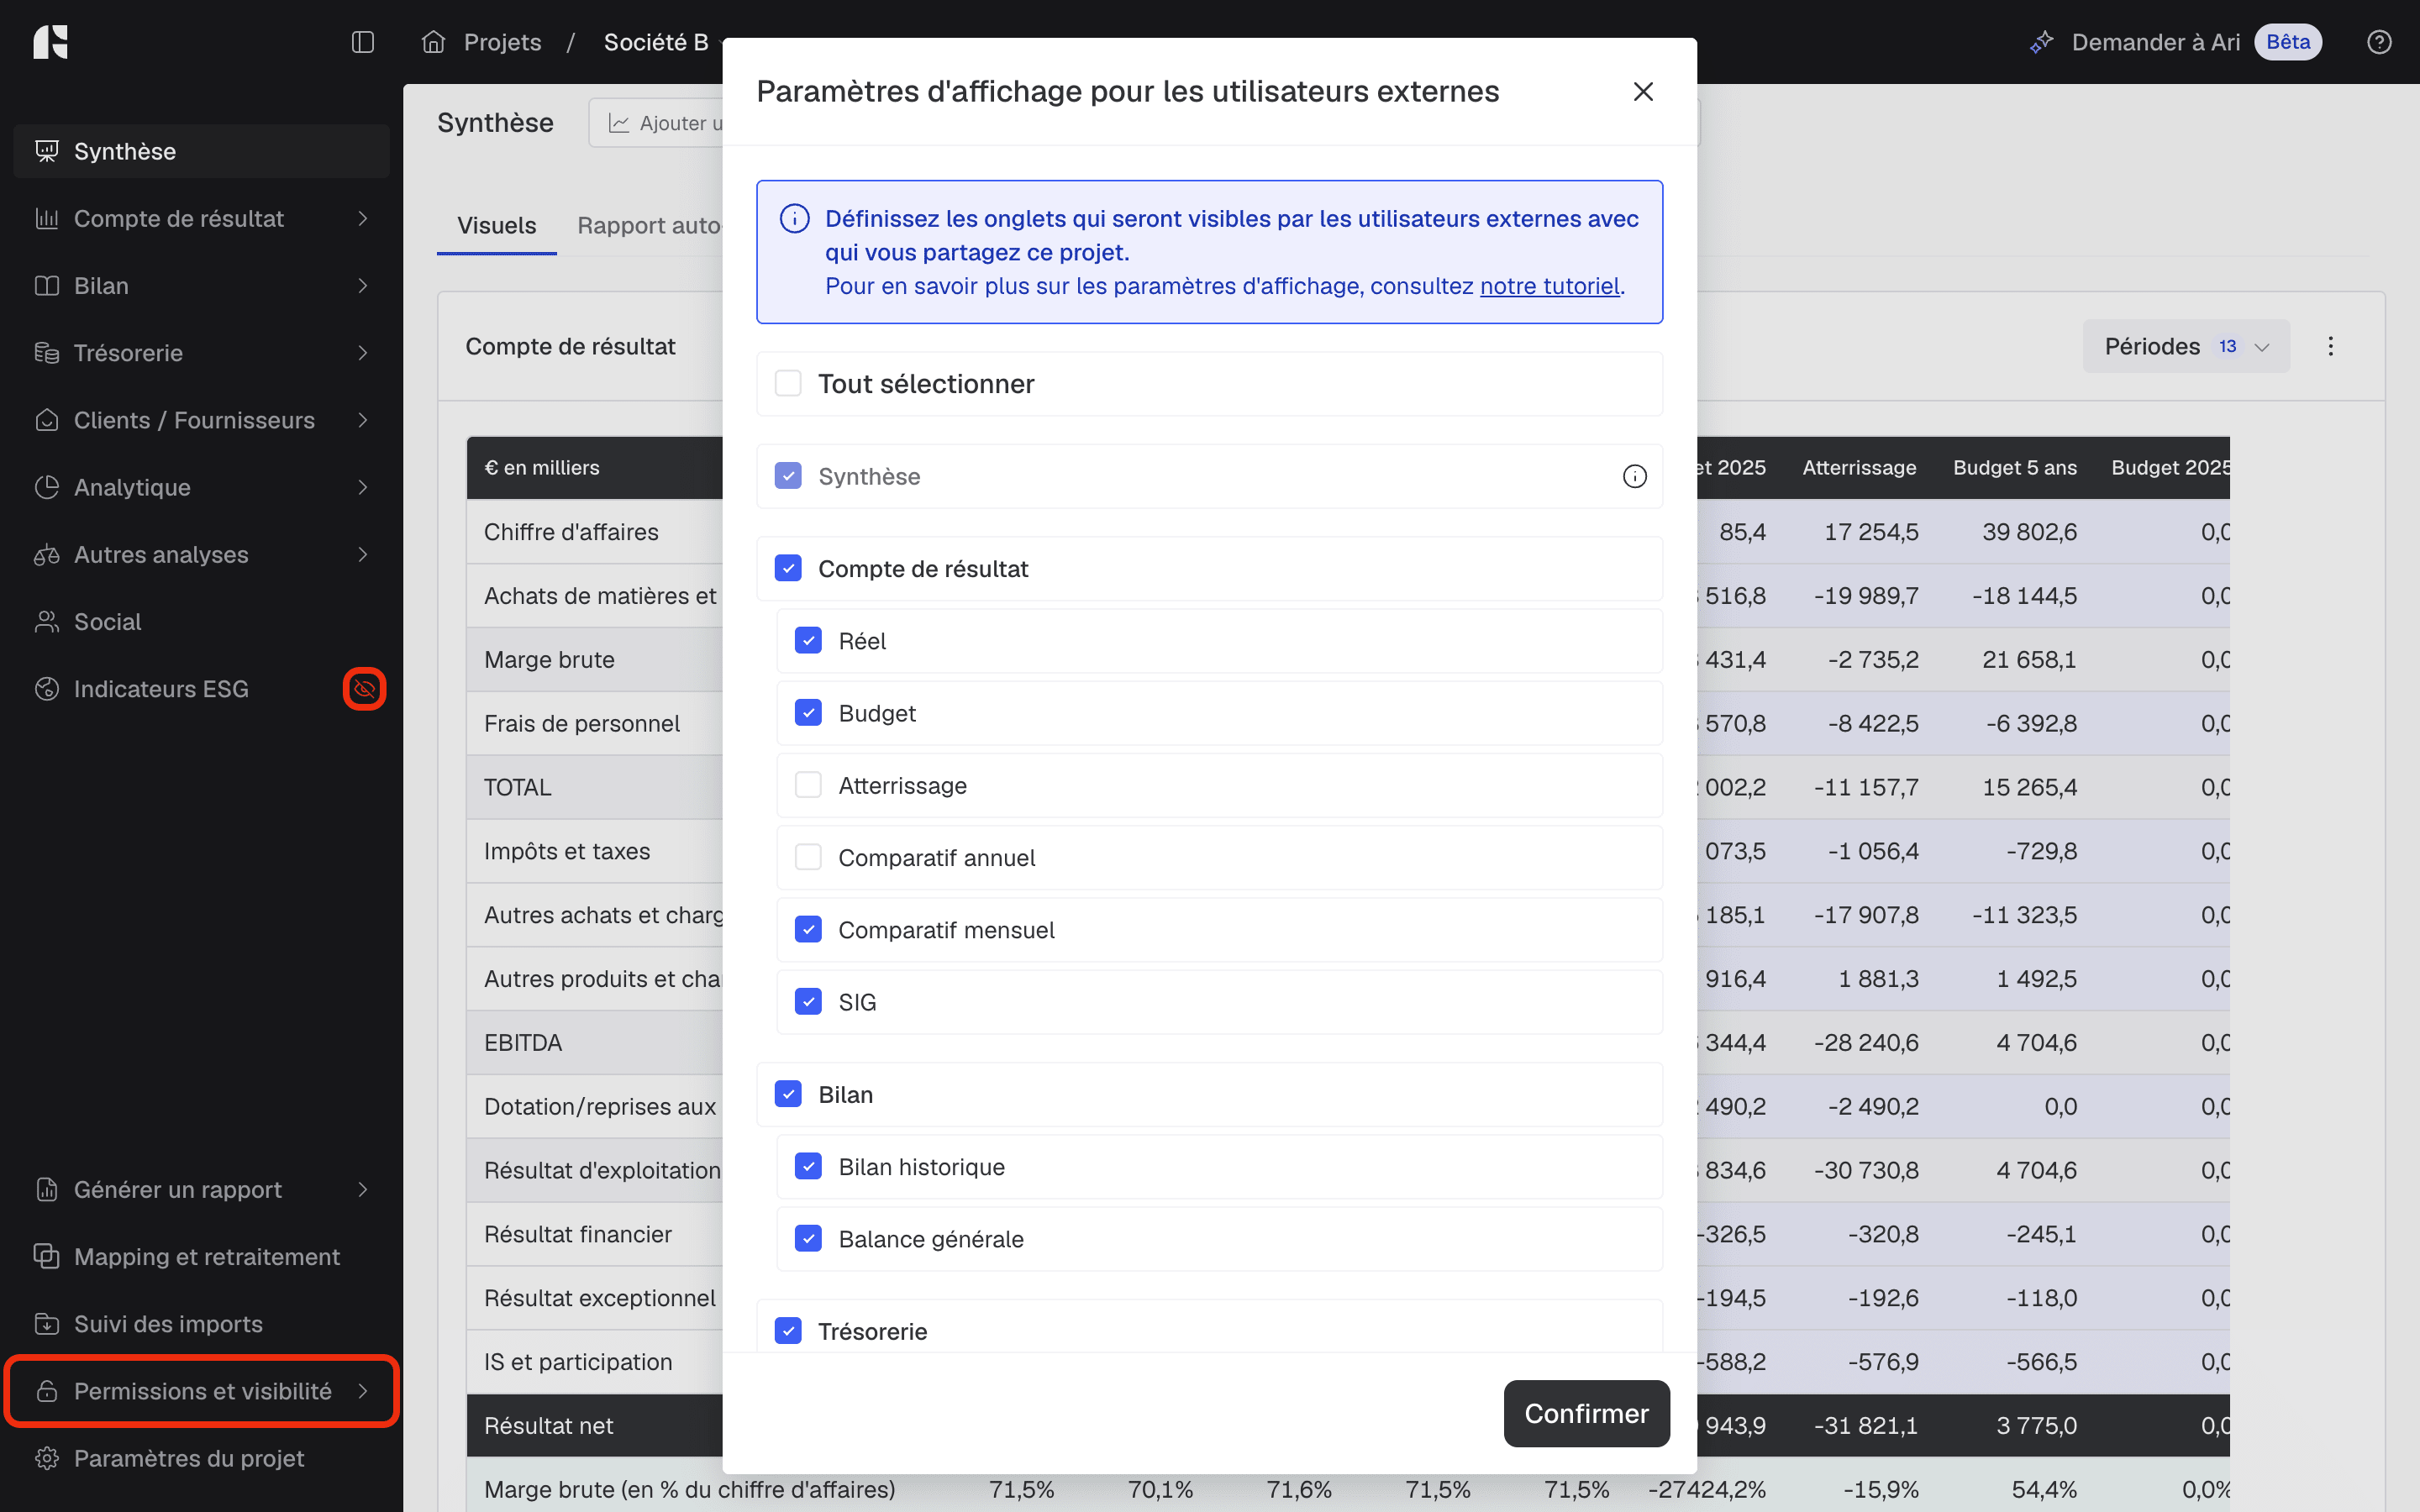Click the sparkle icon by Demander à Ari
Screen dimensions: 2420x1512
coord(2041,42)
